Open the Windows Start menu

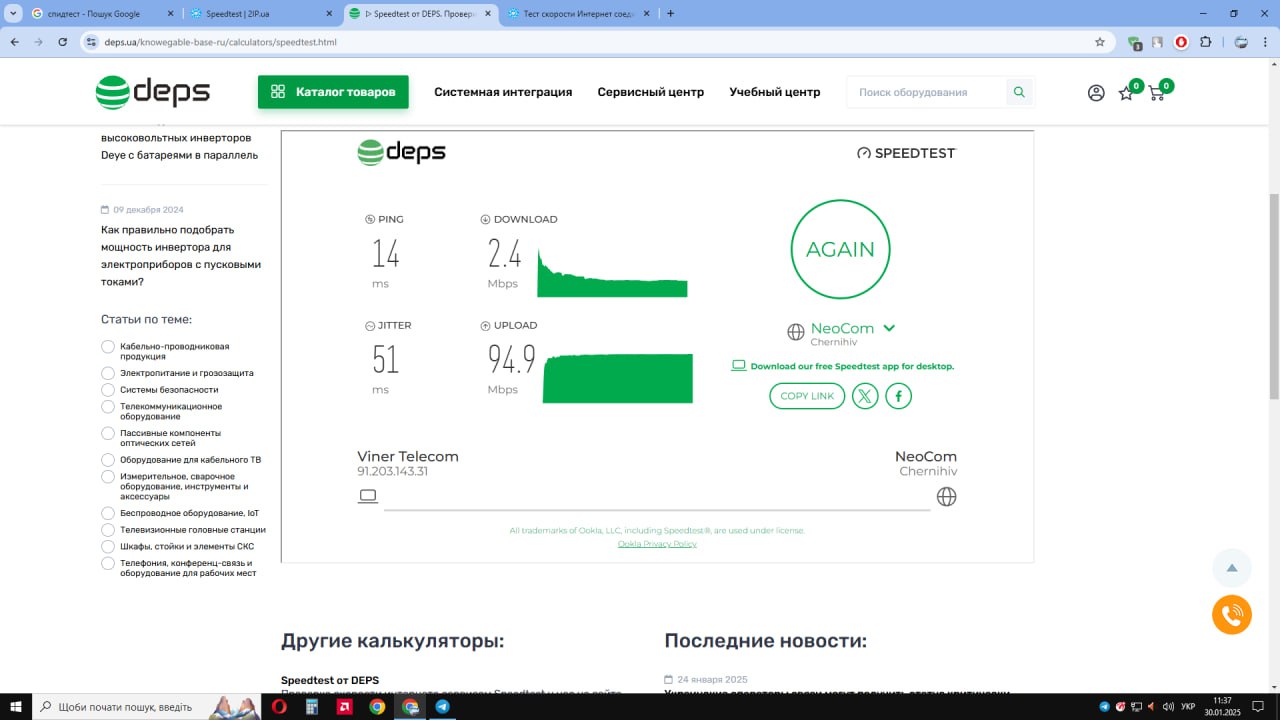[16, 706]
